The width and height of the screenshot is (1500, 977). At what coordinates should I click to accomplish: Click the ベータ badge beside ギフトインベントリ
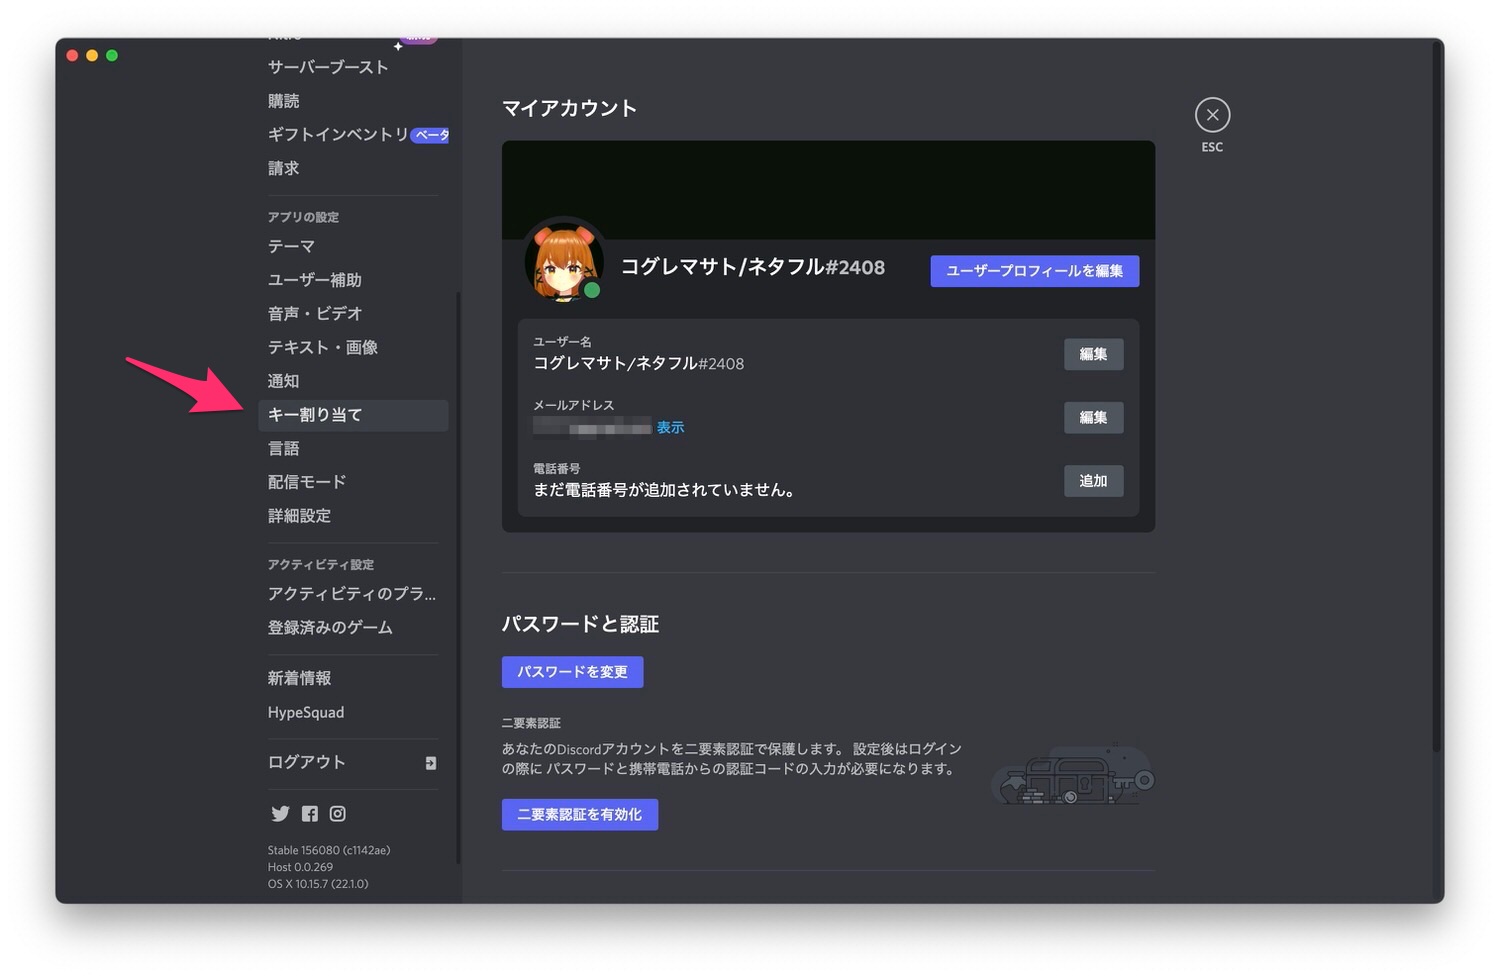(x=430, y=135)
